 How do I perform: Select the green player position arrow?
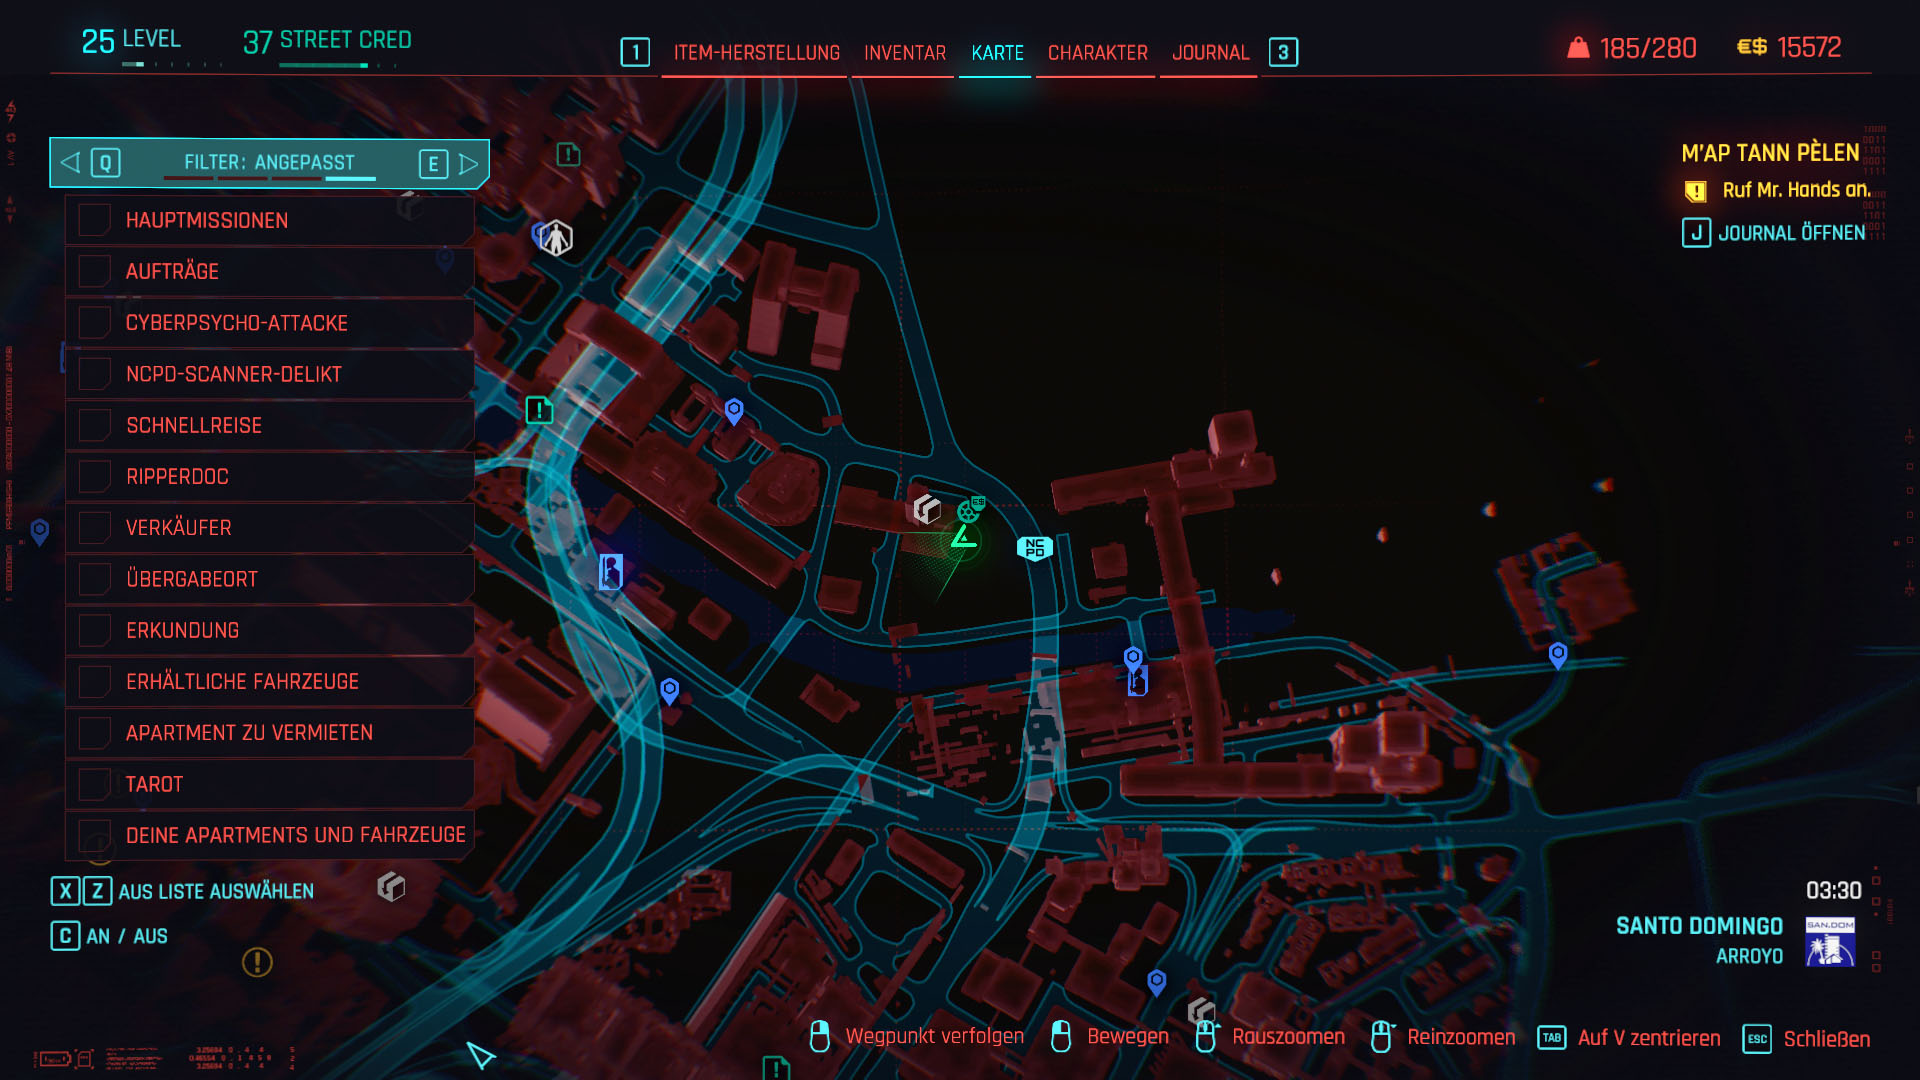pyautogui.click(x=963, y=538)
